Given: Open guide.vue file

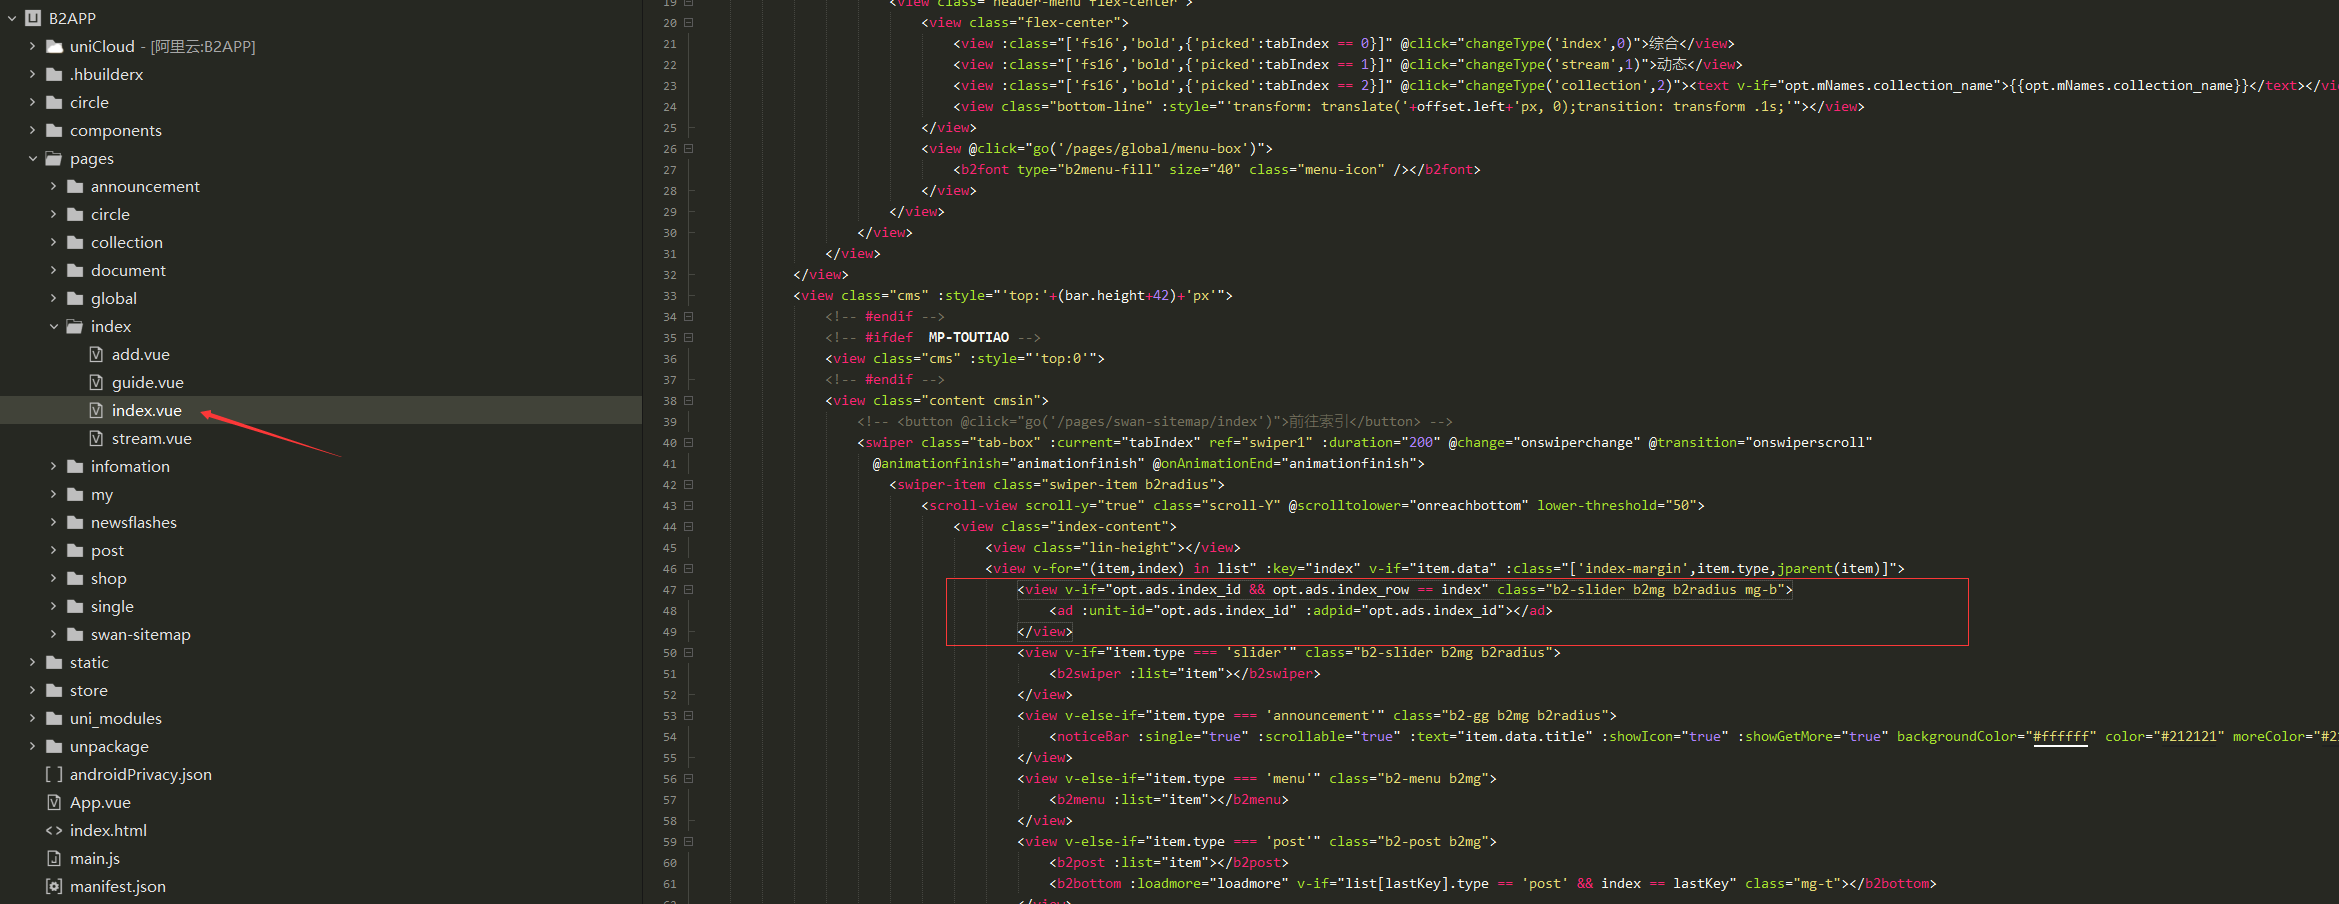Looking at the screenshot, I should 147,382.
